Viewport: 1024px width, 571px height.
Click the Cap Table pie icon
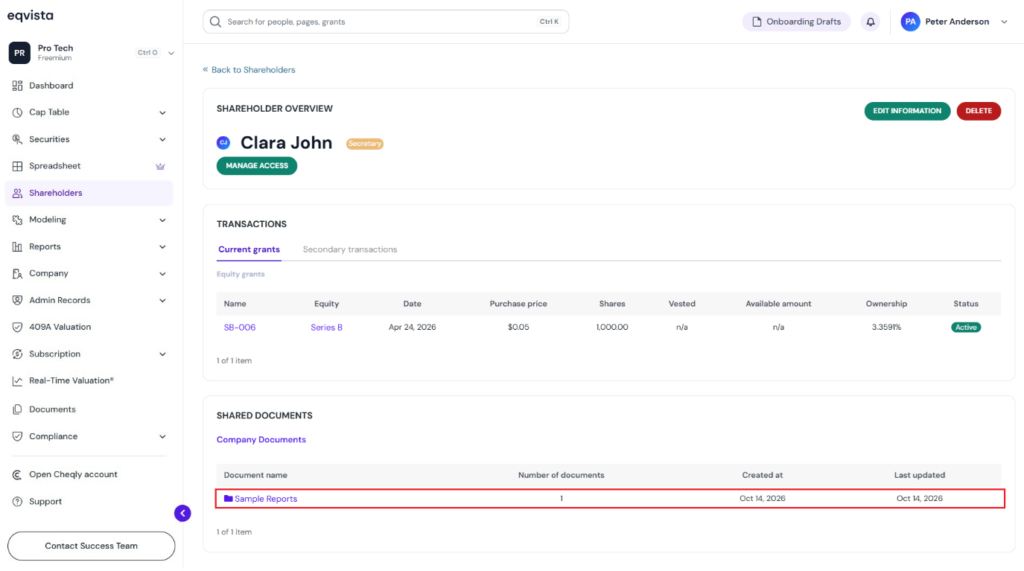coord(17,112)
